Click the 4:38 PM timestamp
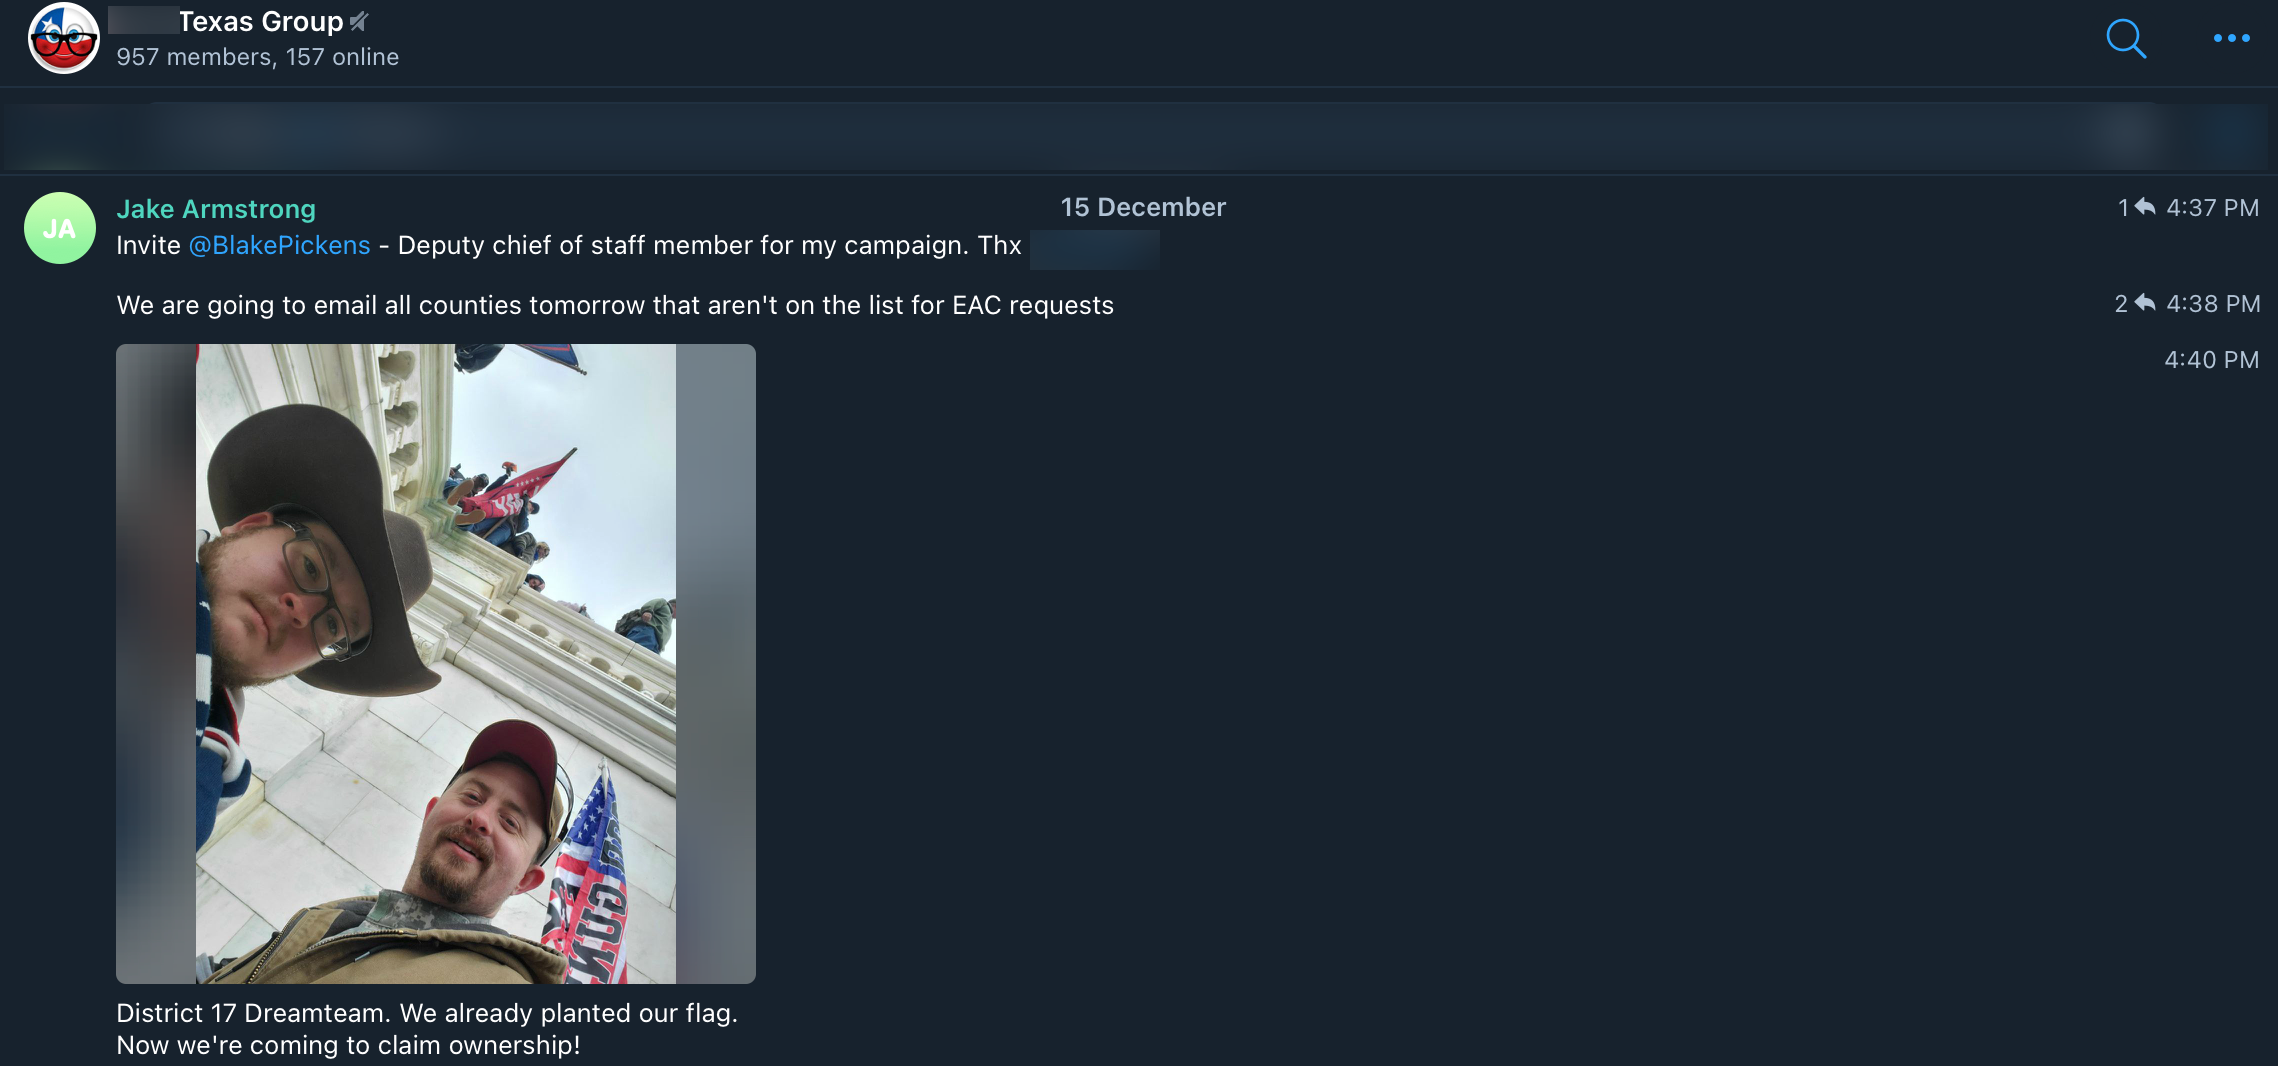The height and width of the screenshot is (1066, 2278). coord(2213,304)
